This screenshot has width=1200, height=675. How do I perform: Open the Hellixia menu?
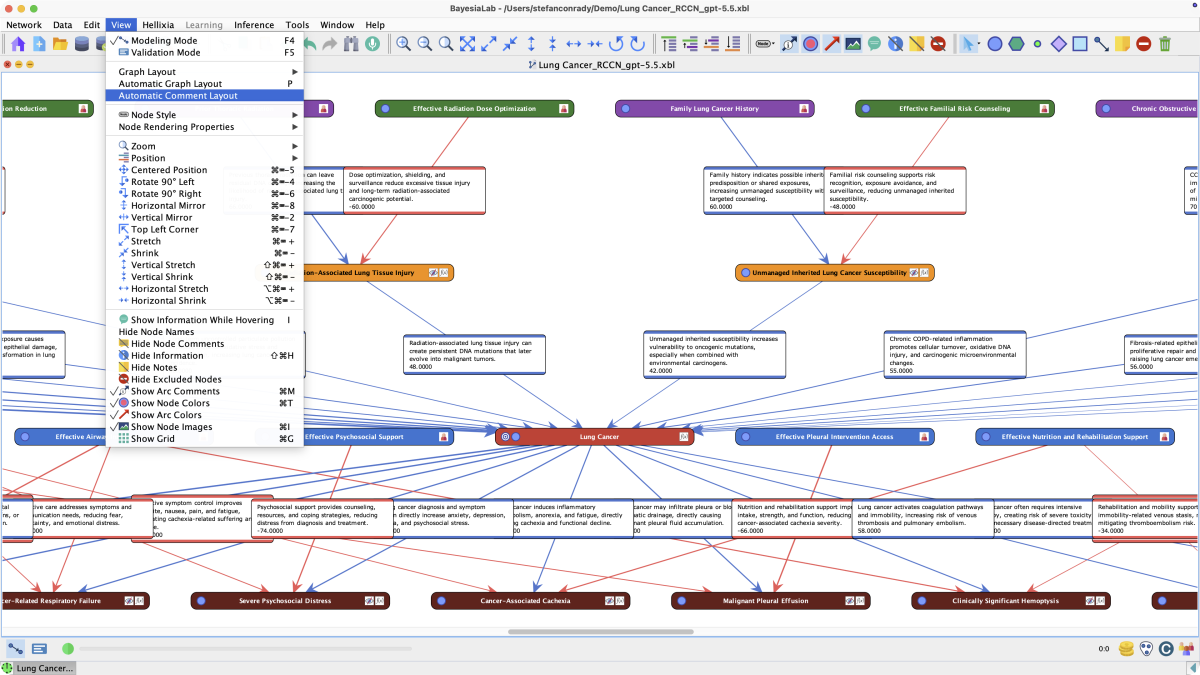(158, 25)
